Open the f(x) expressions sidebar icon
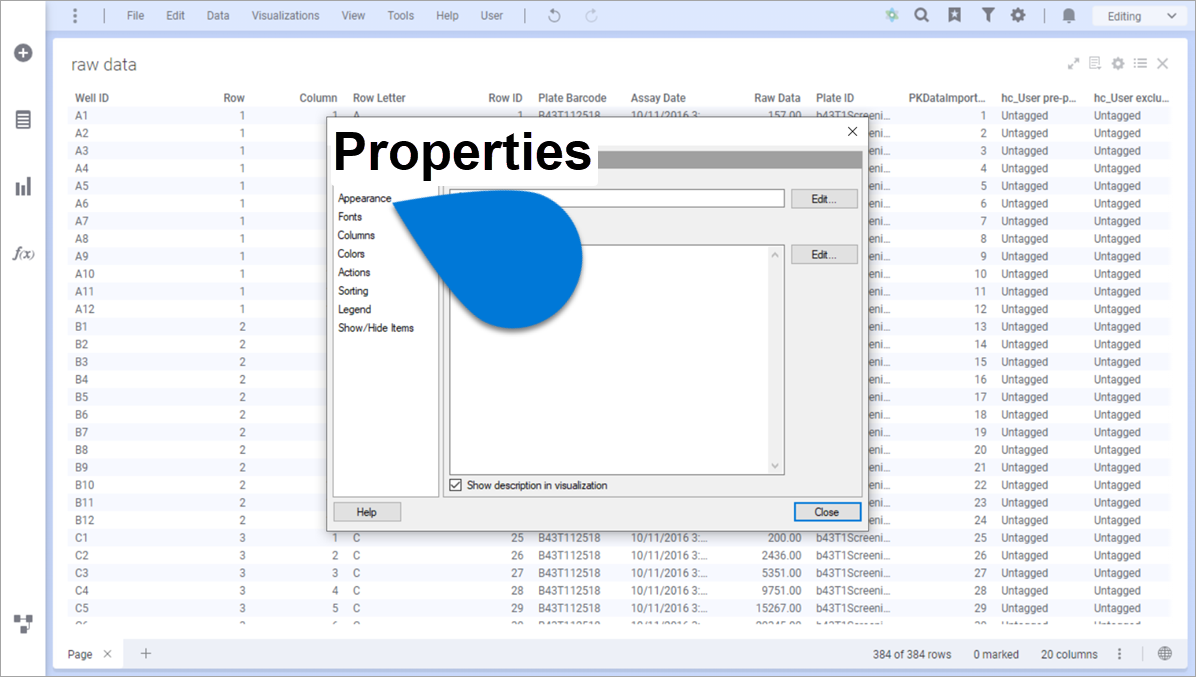This screenshot has height=677, width=1196. (x=23, y=254)
